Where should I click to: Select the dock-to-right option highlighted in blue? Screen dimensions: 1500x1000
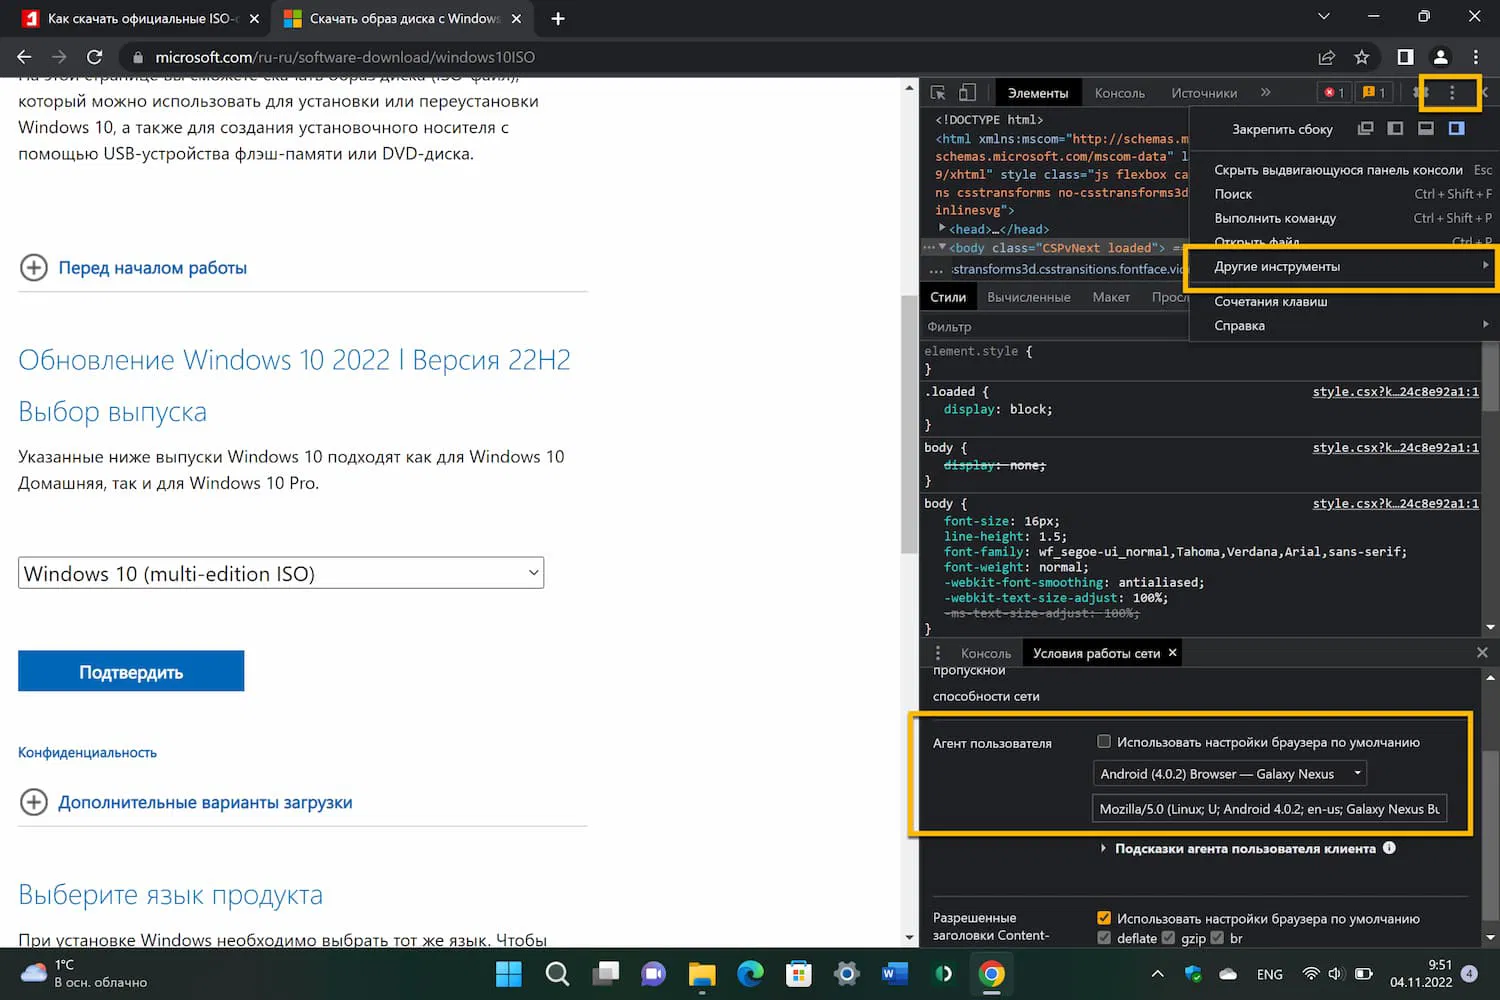pyautogui.click(x=1457, y=128)
